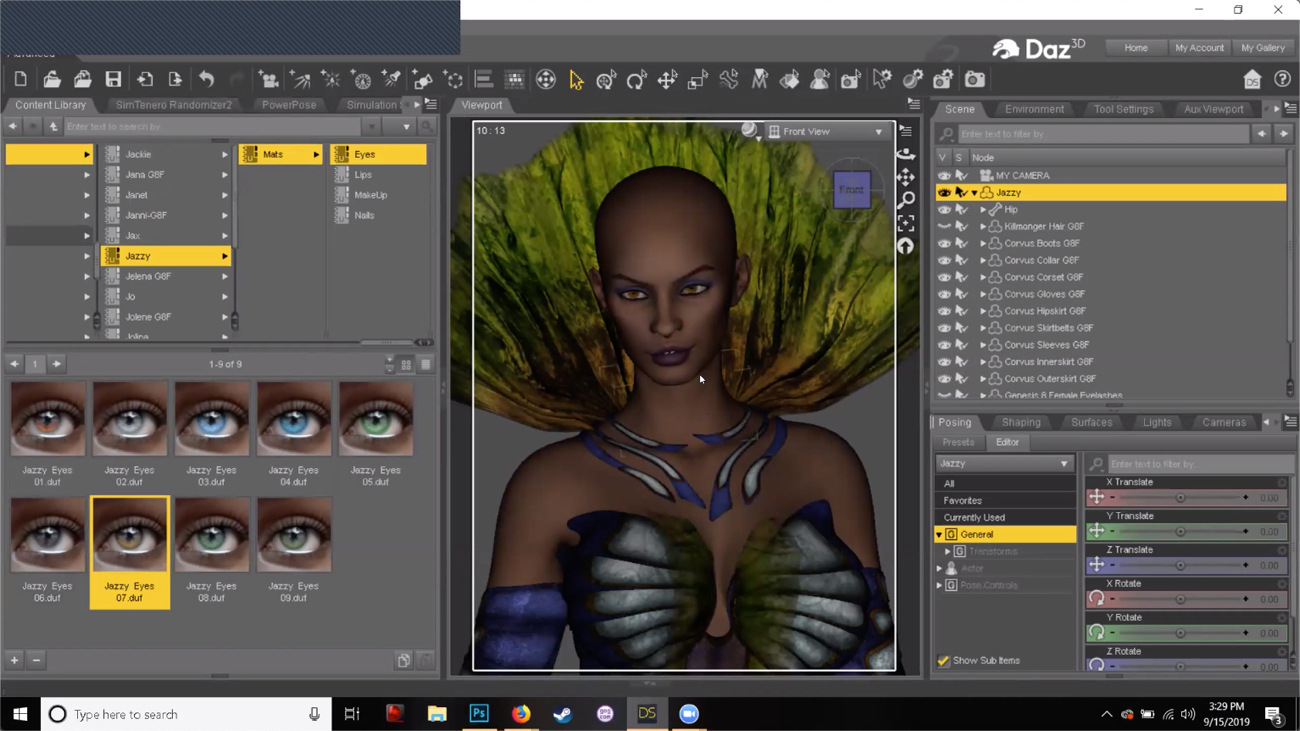The height and width of the screenshot is (731, 1300).
Task: Select the Rotate tool icon
Action: click(636, 79)
